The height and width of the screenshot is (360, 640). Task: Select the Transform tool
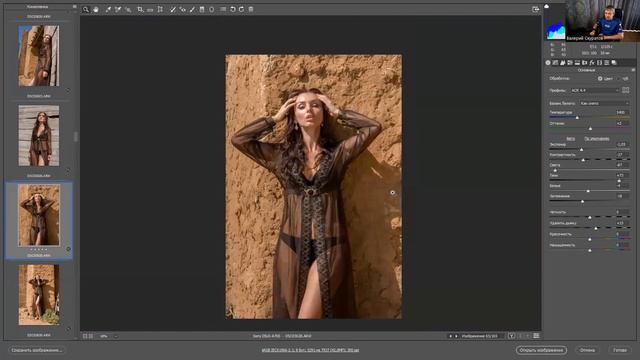[x=160, y=9]
